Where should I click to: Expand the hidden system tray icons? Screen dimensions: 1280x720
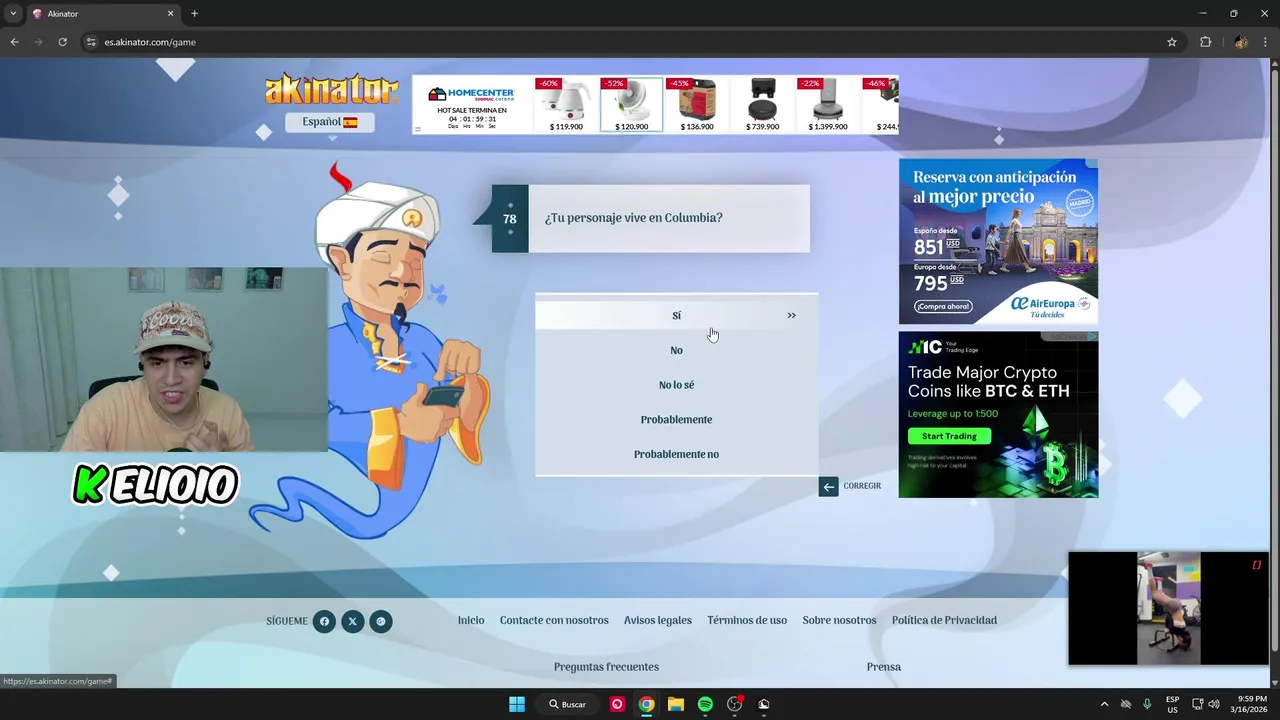coord(1104,704)
